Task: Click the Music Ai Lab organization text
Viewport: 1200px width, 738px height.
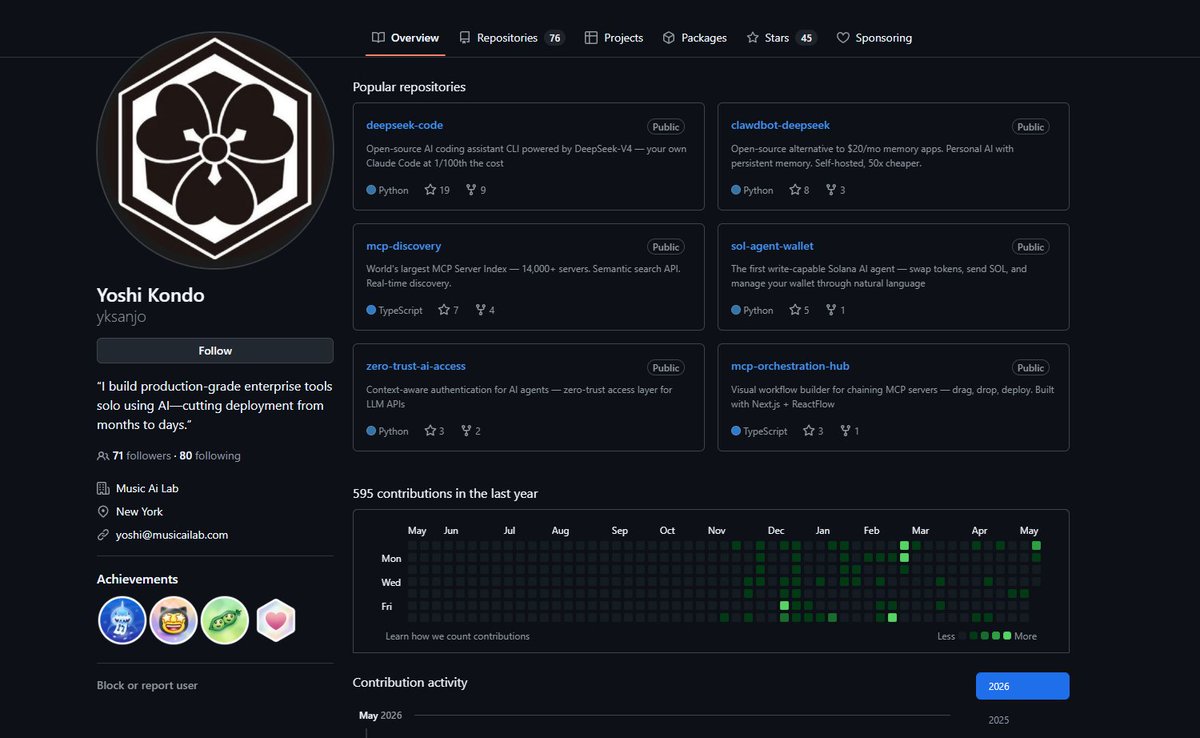Action: (147, 489)
